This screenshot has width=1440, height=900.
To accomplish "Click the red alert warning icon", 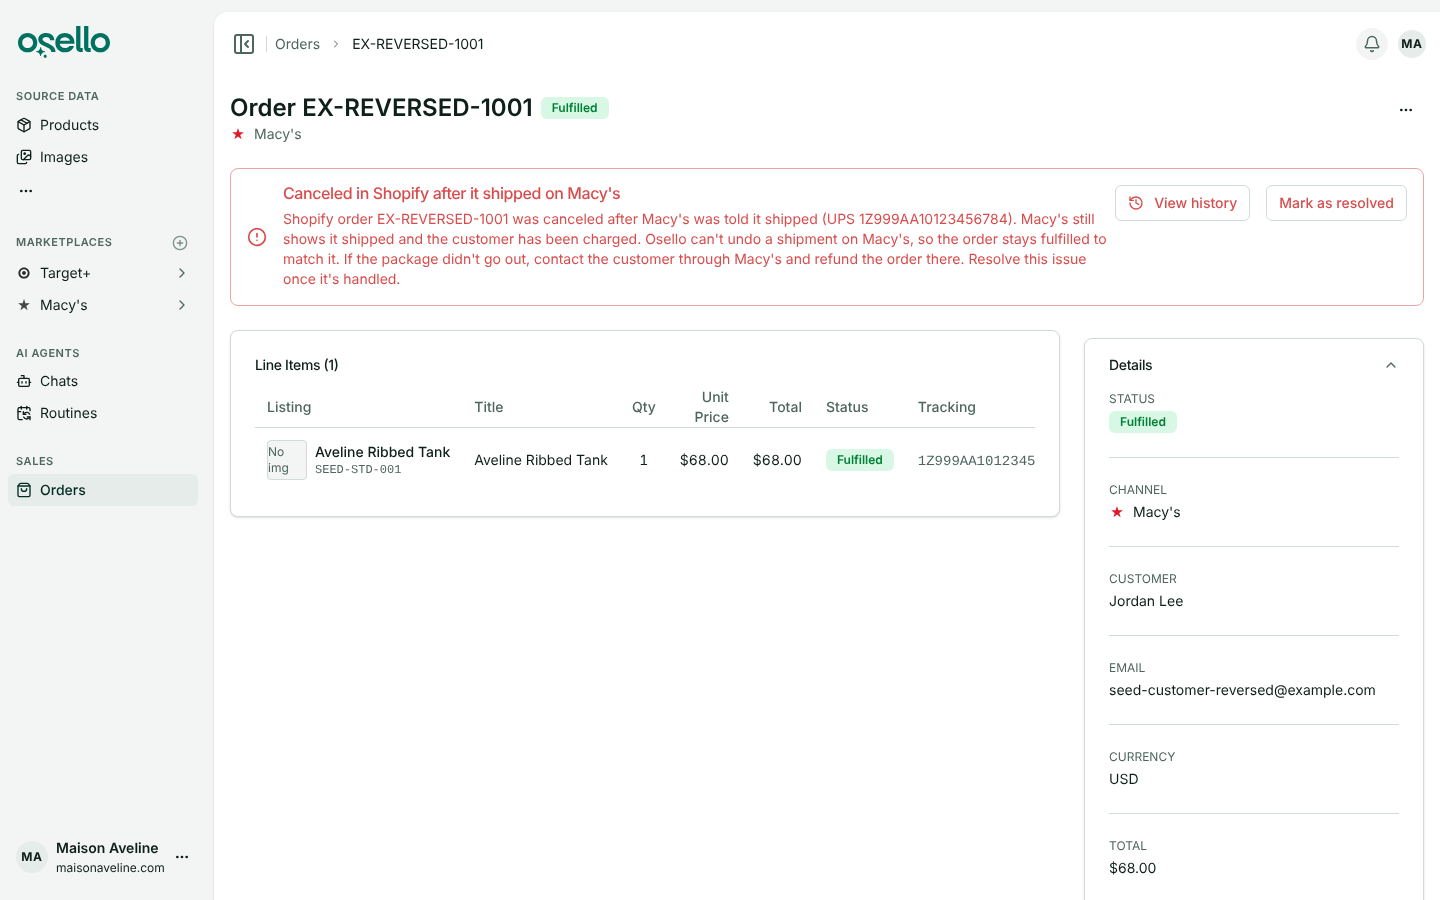I will point(257,237).
